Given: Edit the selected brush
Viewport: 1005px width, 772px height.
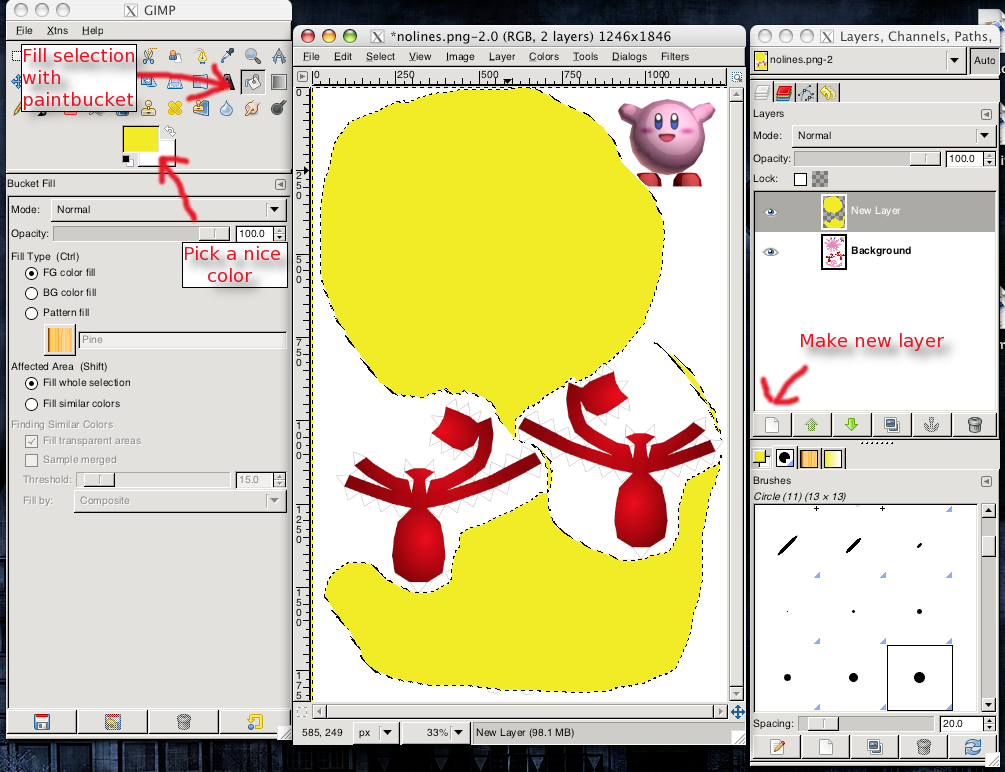Looking at the screenshot, I should [777, 746].
